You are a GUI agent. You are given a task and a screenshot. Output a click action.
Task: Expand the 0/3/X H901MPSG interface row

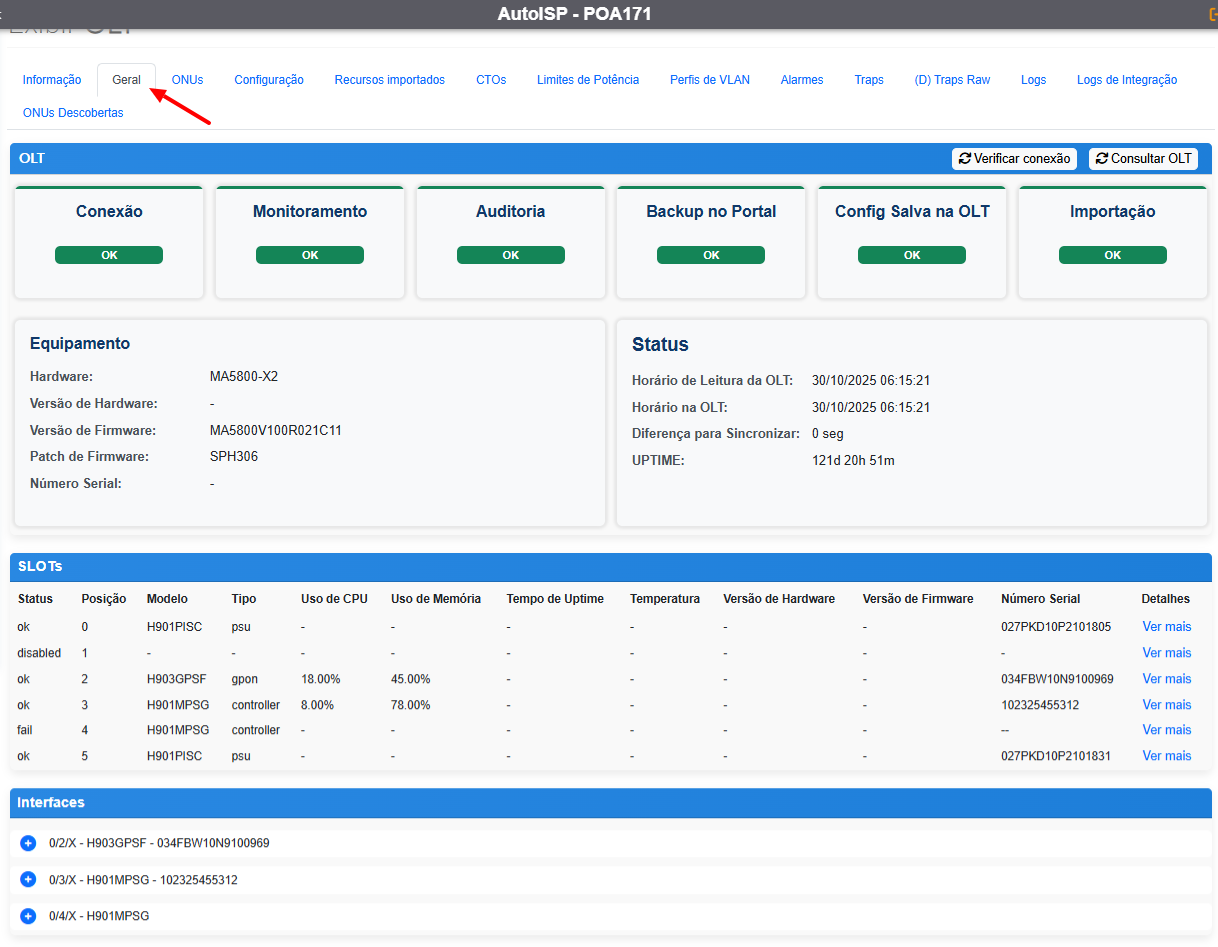point(28,880)
